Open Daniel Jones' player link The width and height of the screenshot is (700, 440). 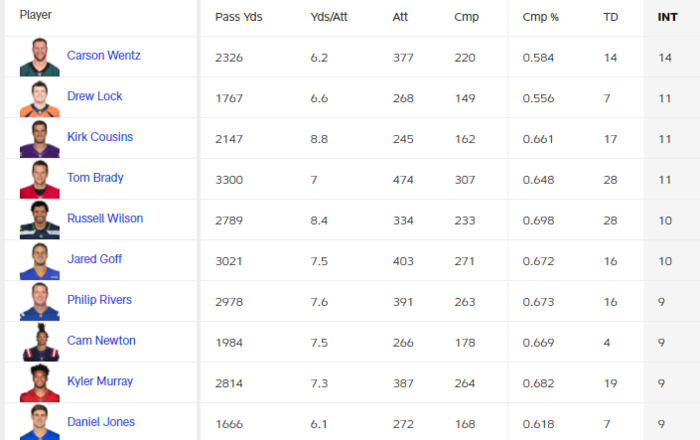(101, 422)
